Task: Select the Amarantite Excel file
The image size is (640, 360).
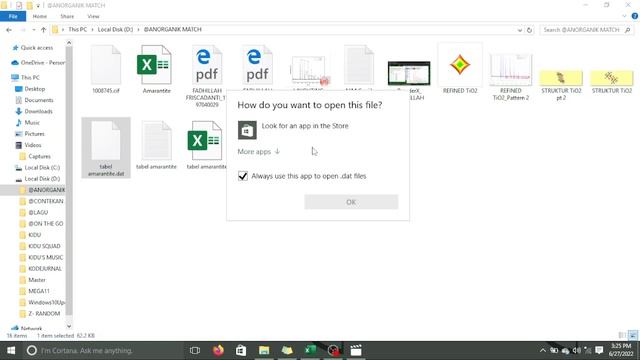Action: tap(156, 69)
